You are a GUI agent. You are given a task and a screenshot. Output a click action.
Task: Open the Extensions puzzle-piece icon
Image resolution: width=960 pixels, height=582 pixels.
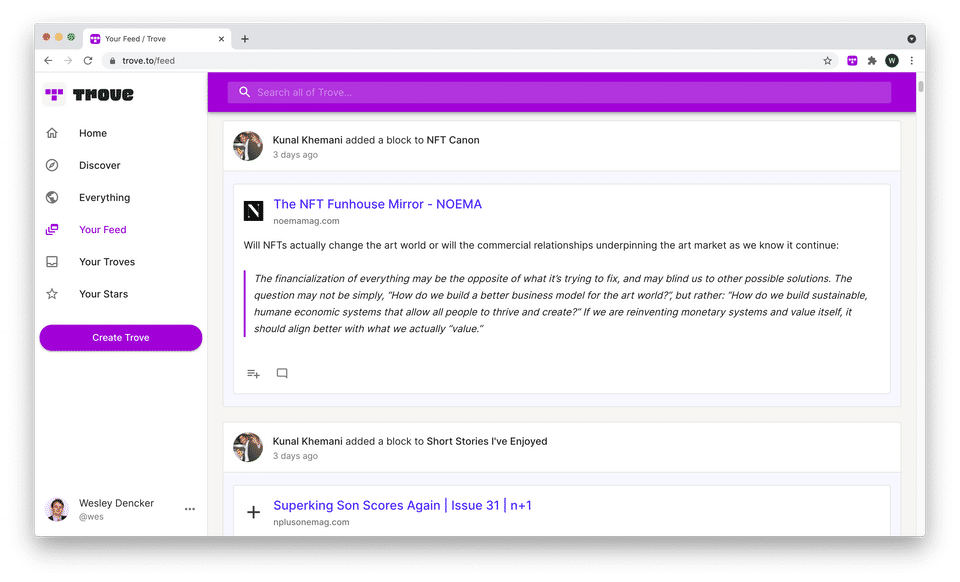pos(872,61)
